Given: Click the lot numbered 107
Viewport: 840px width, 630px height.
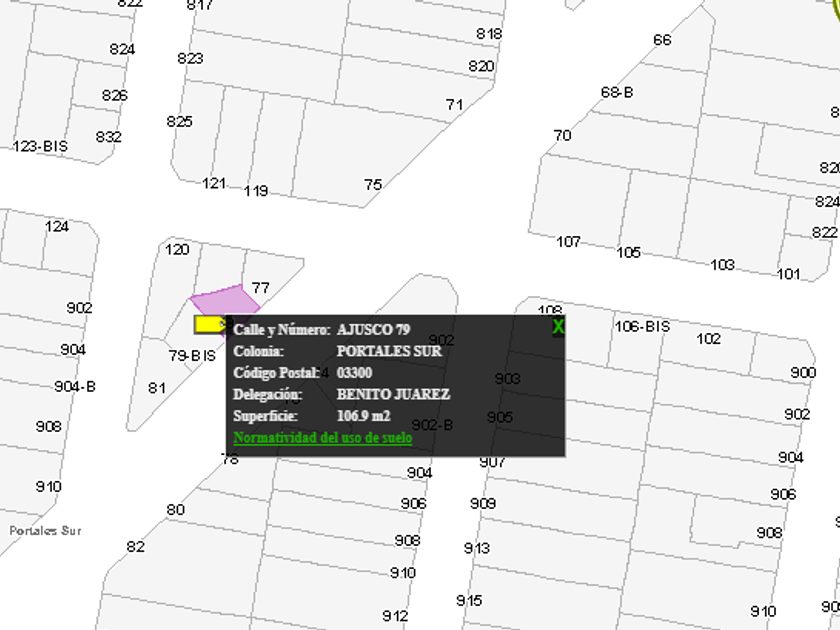Looking at the screenshot, I should point(568,241).
